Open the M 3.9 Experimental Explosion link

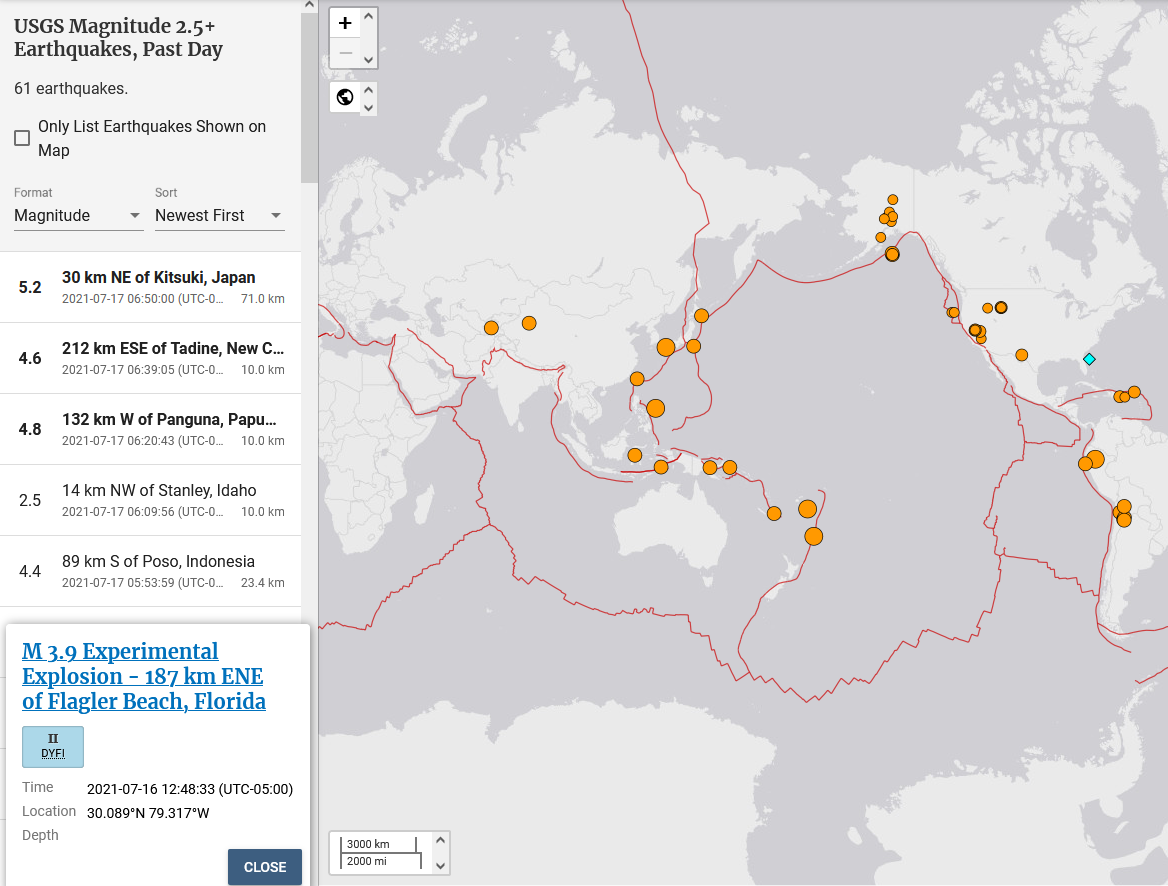(144, 677)
